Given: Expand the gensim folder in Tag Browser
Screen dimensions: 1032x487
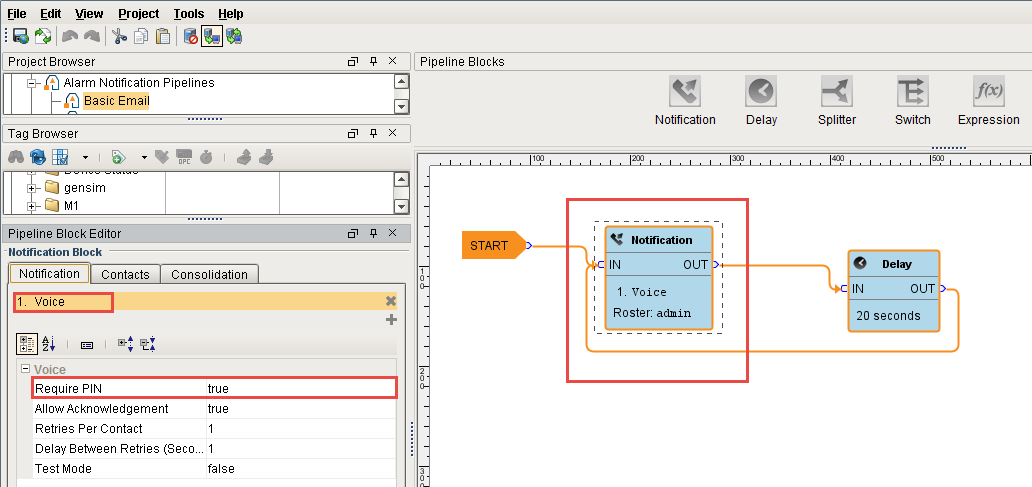Looking at the screenshot, I should [32, 188].
